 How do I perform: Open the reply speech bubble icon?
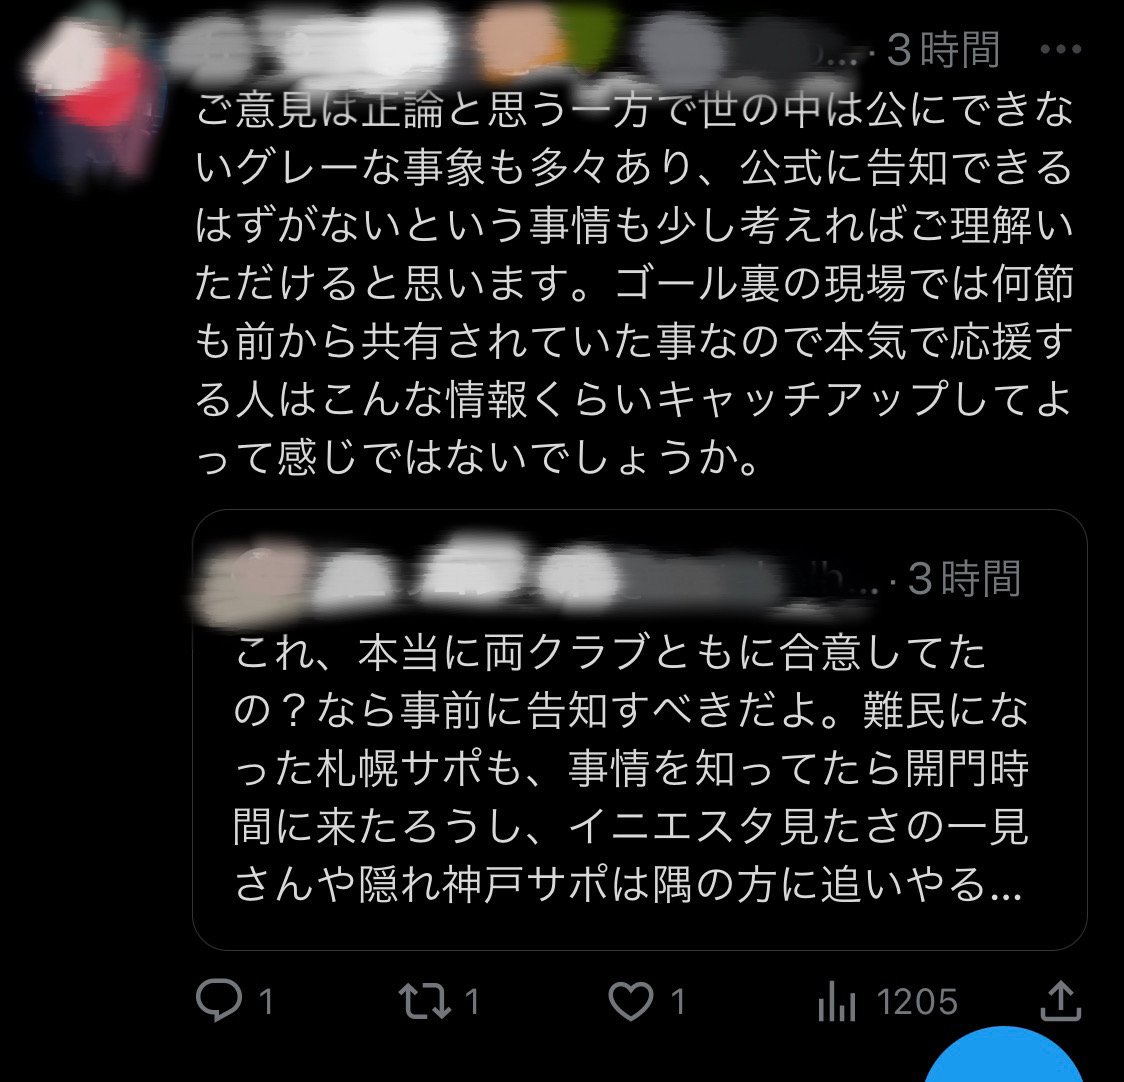219,1000
